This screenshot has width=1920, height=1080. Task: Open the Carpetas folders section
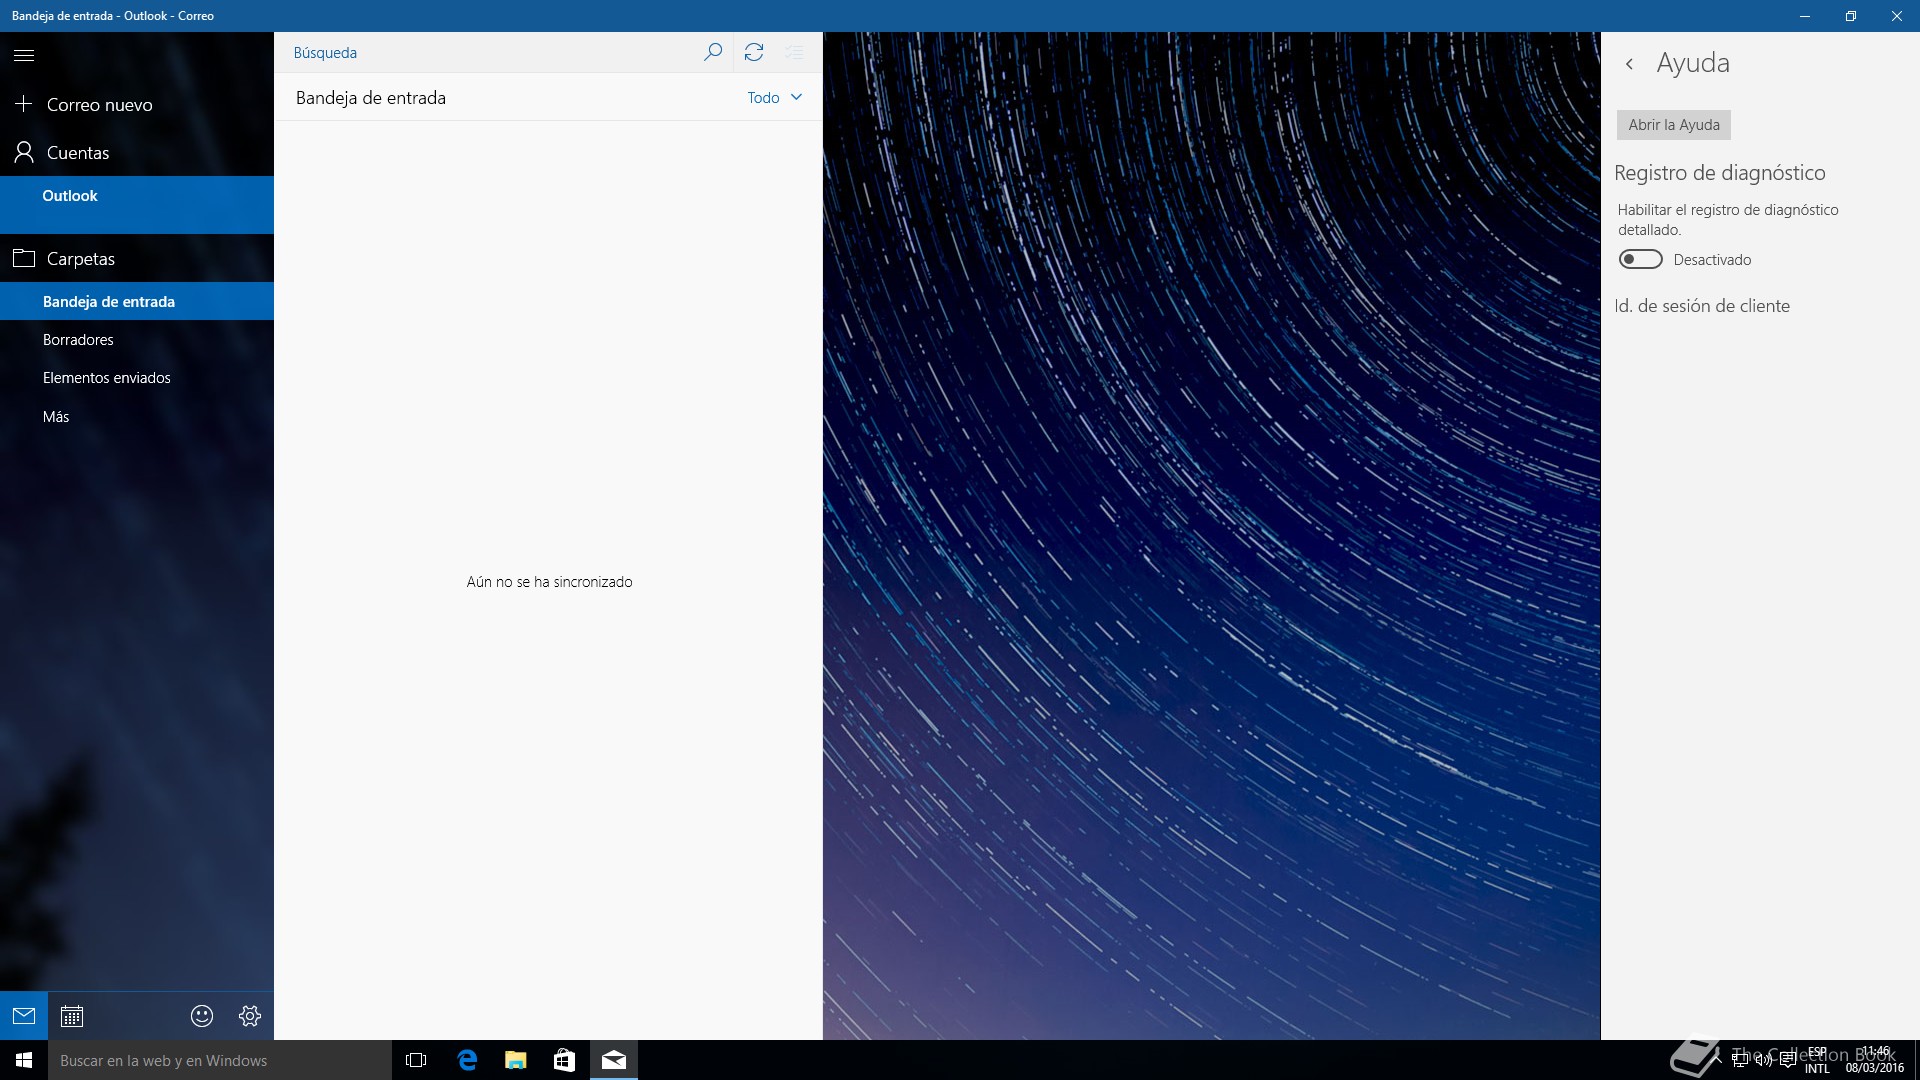coord(80,259)
